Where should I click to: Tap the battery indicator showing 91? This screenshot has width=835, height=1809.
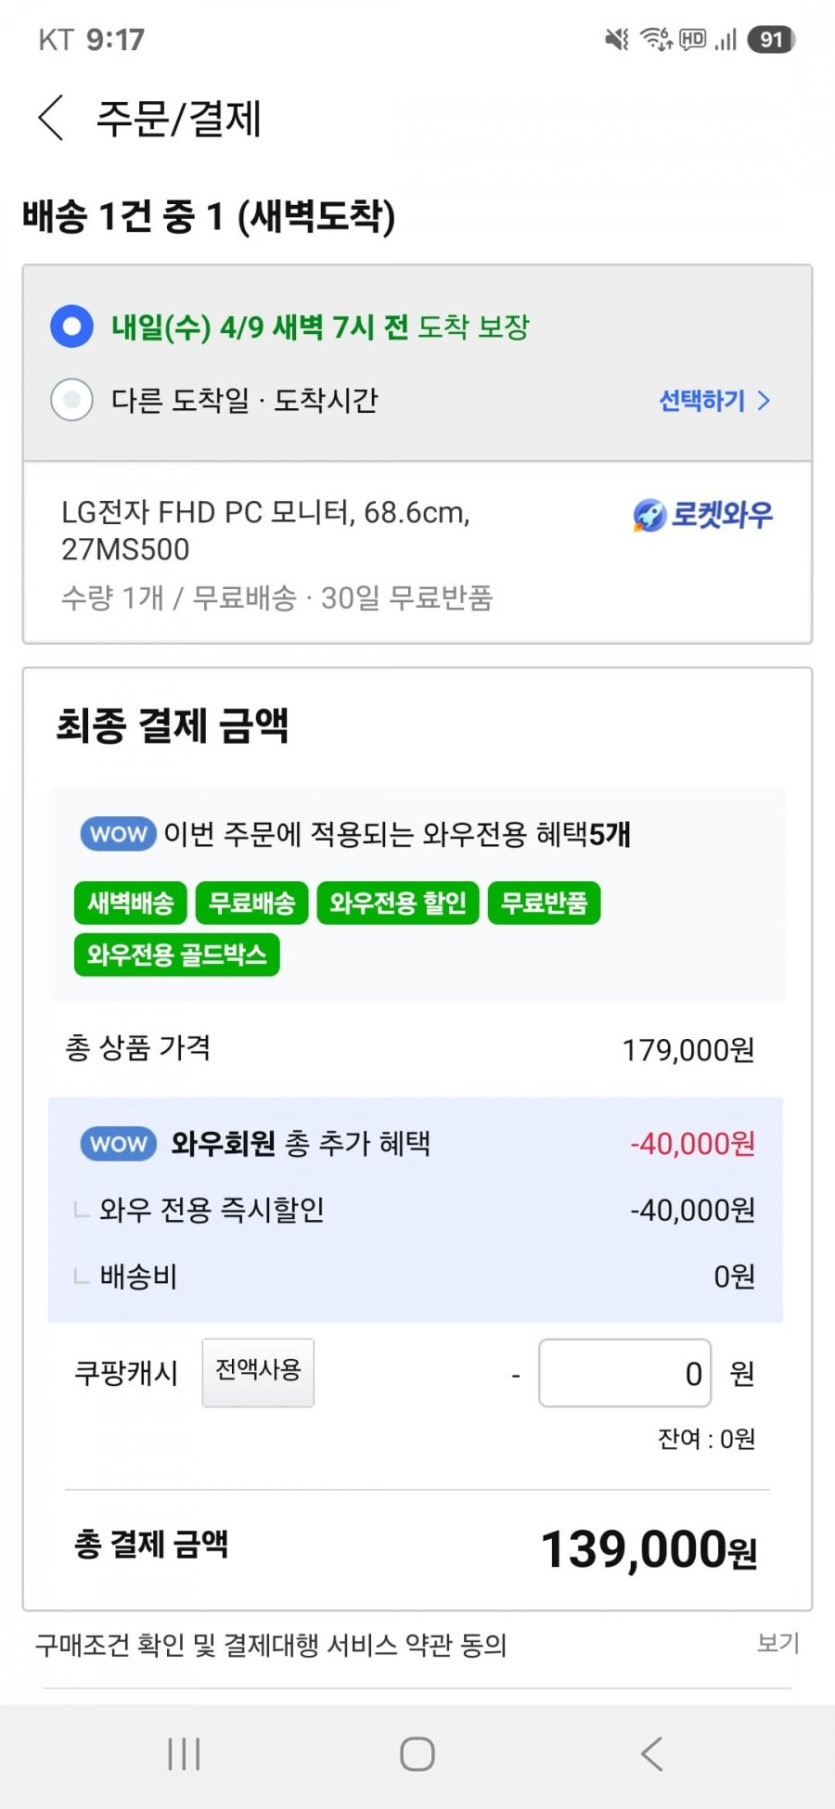768,39
